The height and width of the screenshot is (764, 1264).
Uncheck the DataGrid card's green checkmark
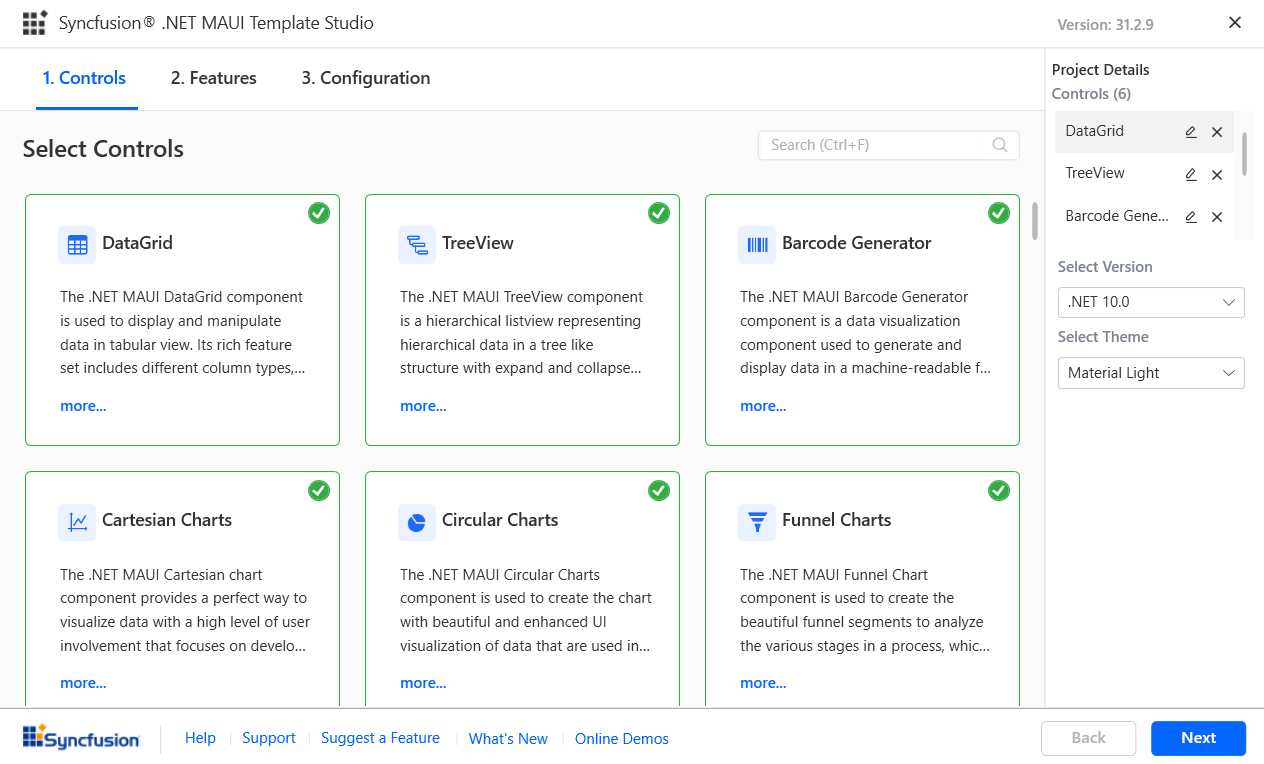pos(319,213)
